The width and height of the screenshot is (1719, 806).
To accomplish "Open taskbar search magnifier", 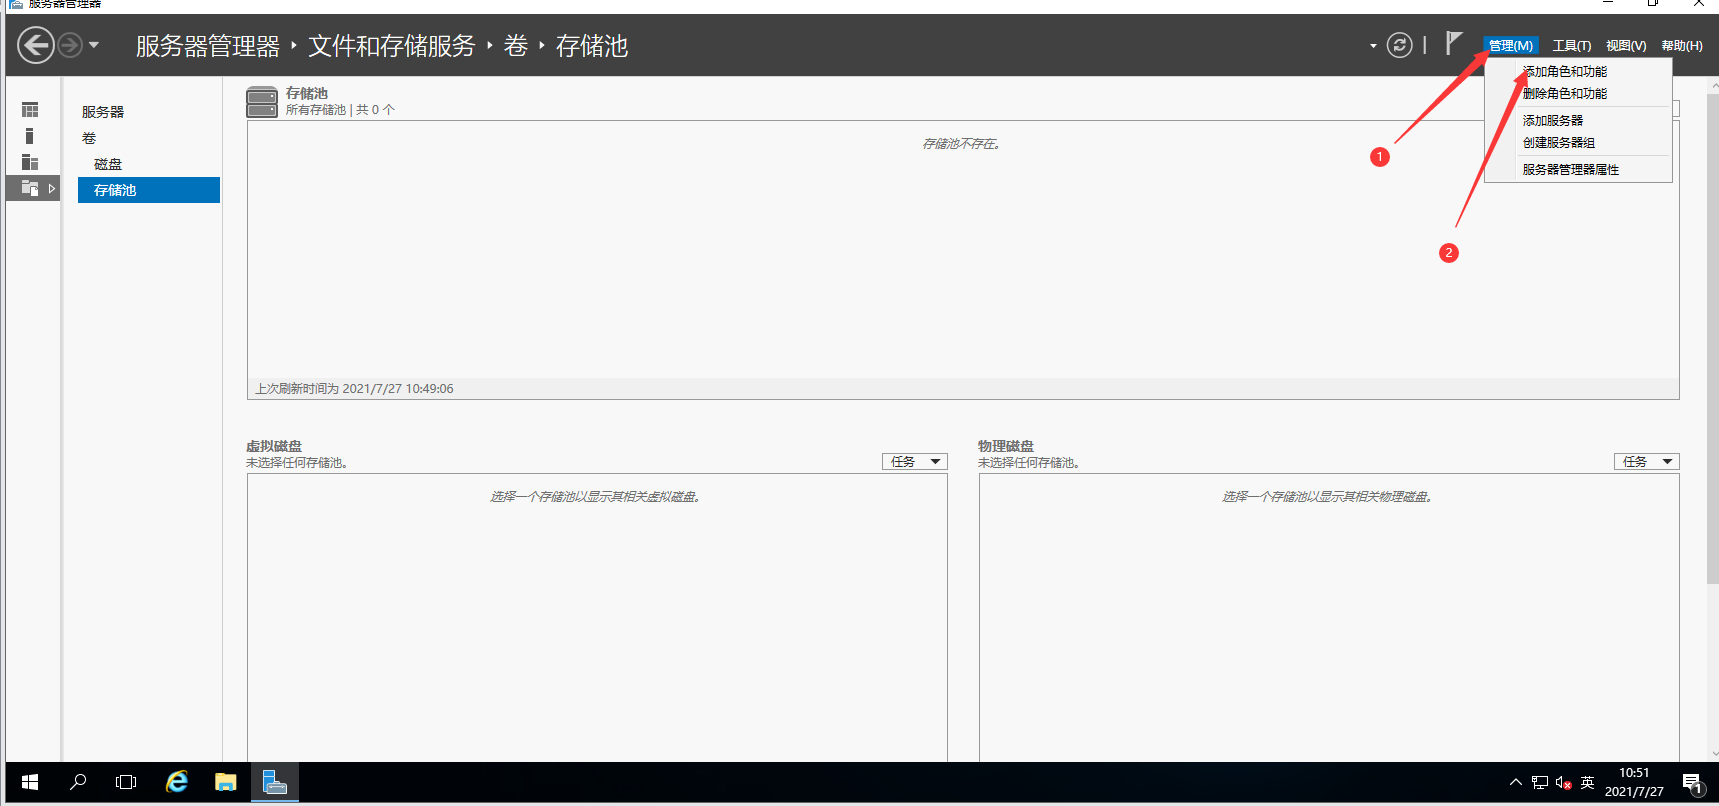I will [x=78, y=783].
